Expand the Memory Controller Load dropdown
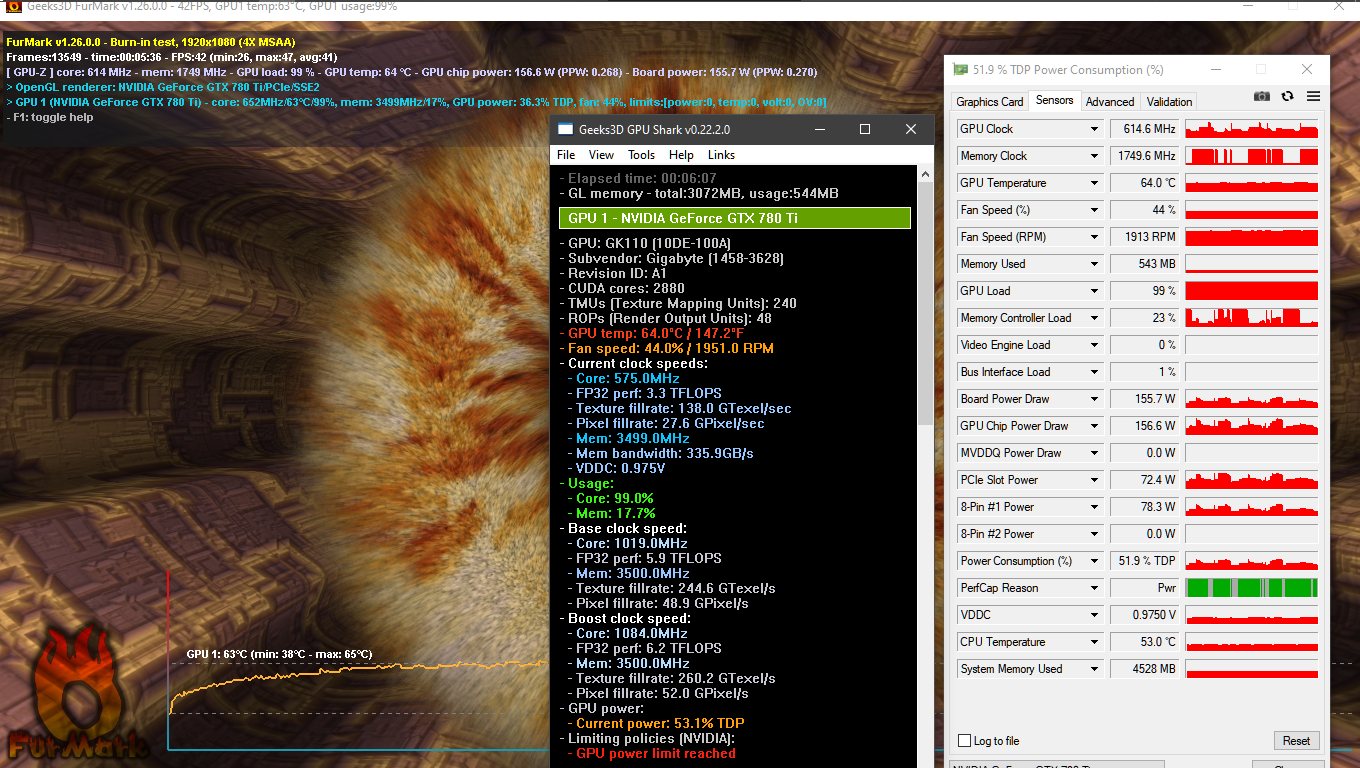This screenshot has width=1360, height=768. (x=1094, y=318)
